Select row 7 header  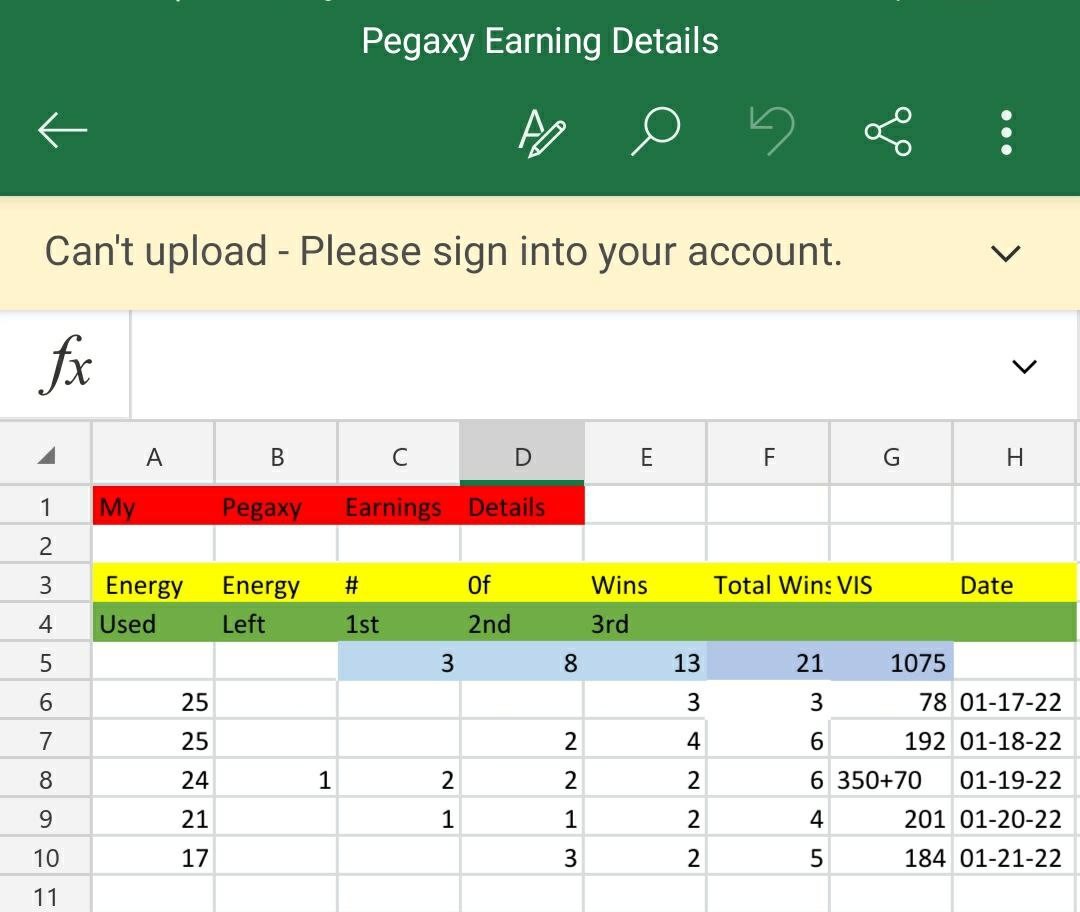coord(45,740)
